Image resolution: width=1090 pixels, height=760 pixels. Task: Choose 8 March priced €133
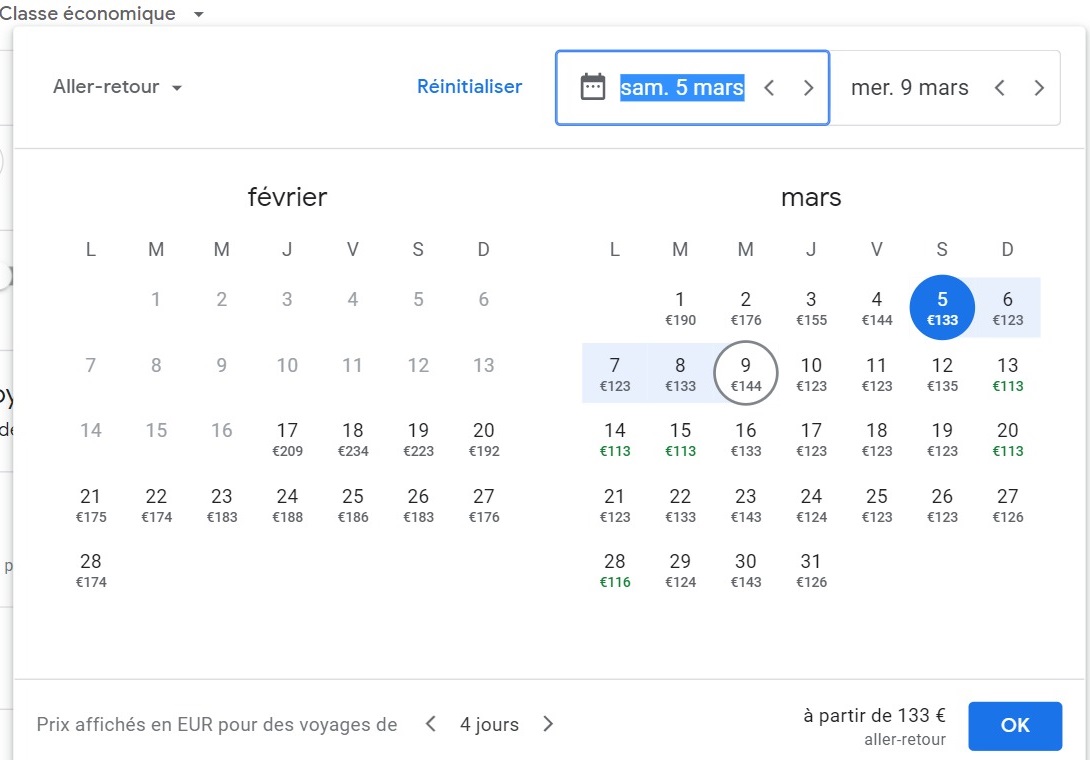click(680, 373)
